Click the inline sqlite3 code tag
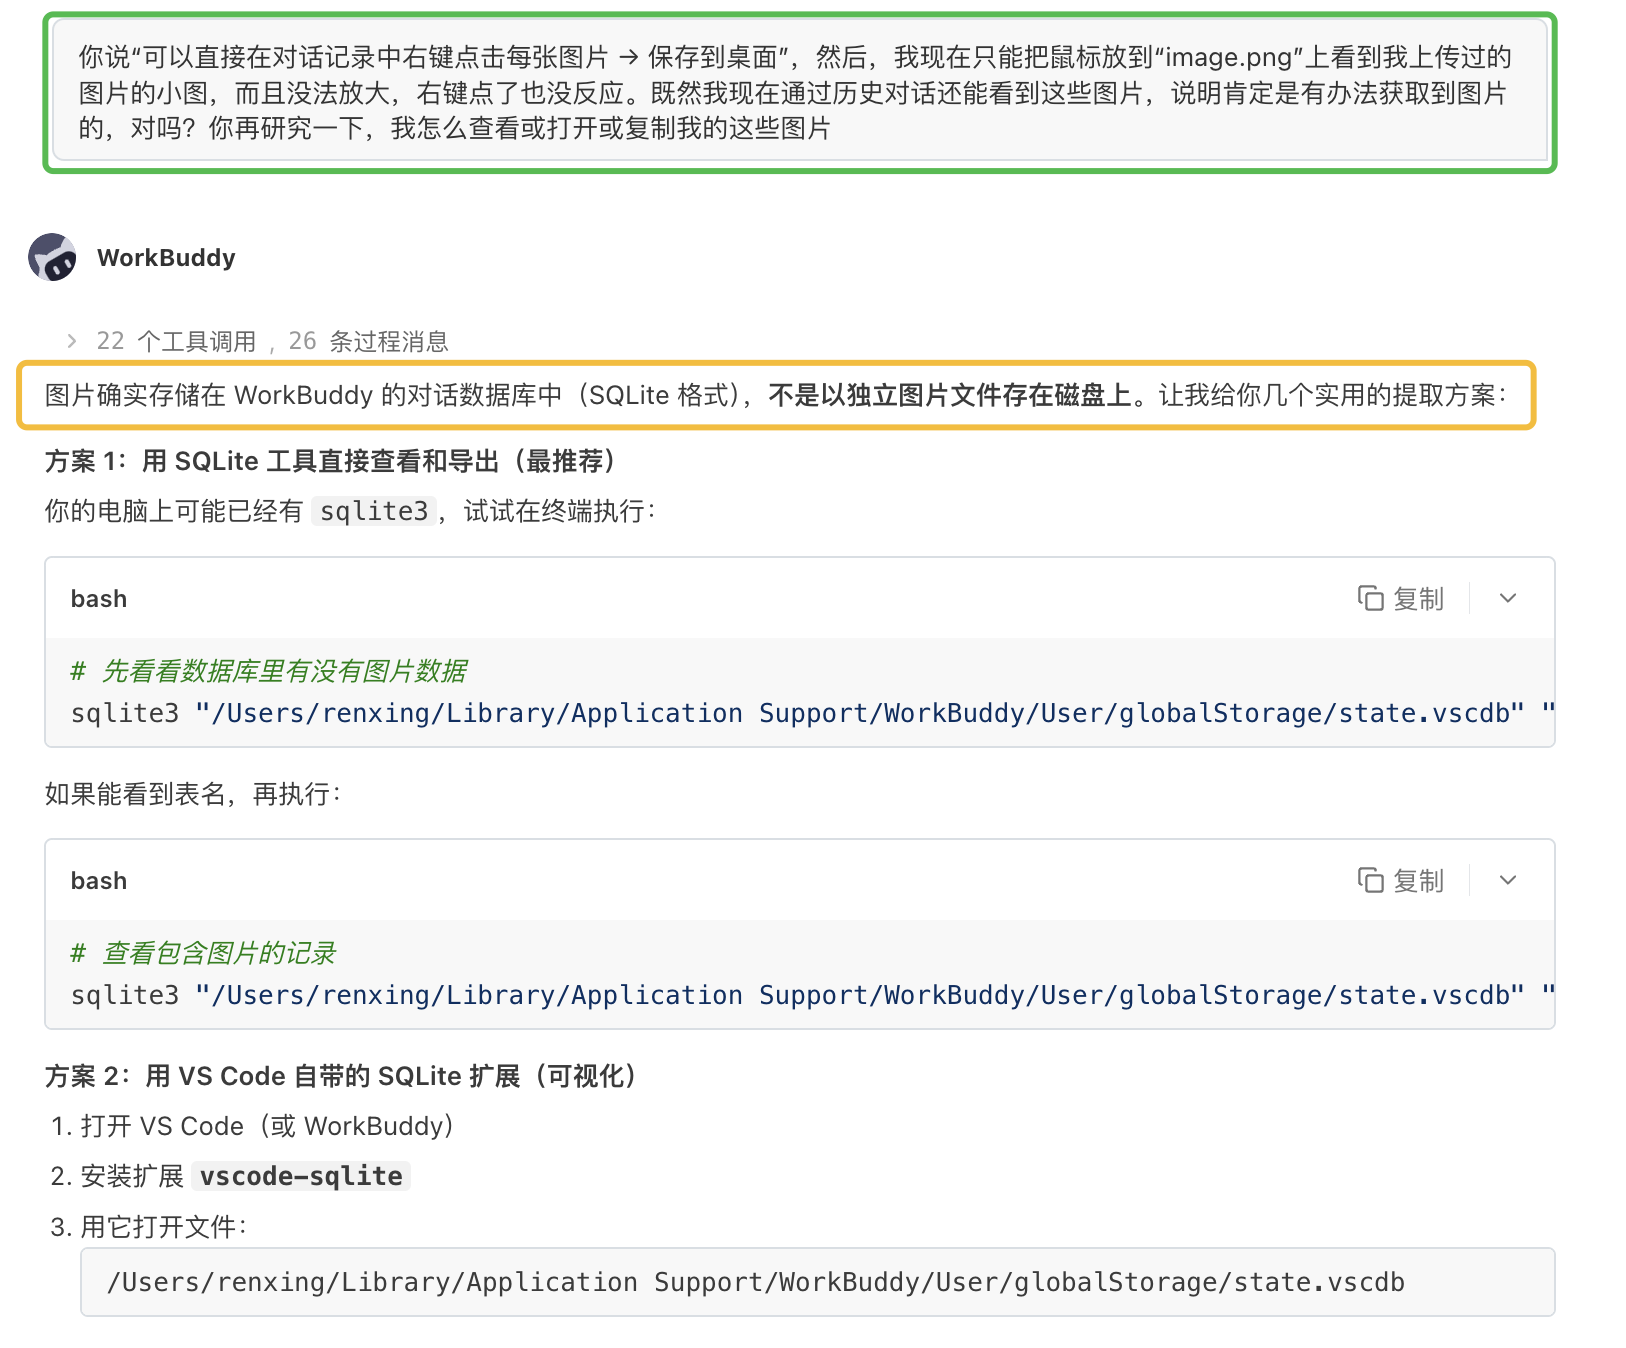The height and width of the screenshot is (1348, 1626). click(x=374, y=511)
